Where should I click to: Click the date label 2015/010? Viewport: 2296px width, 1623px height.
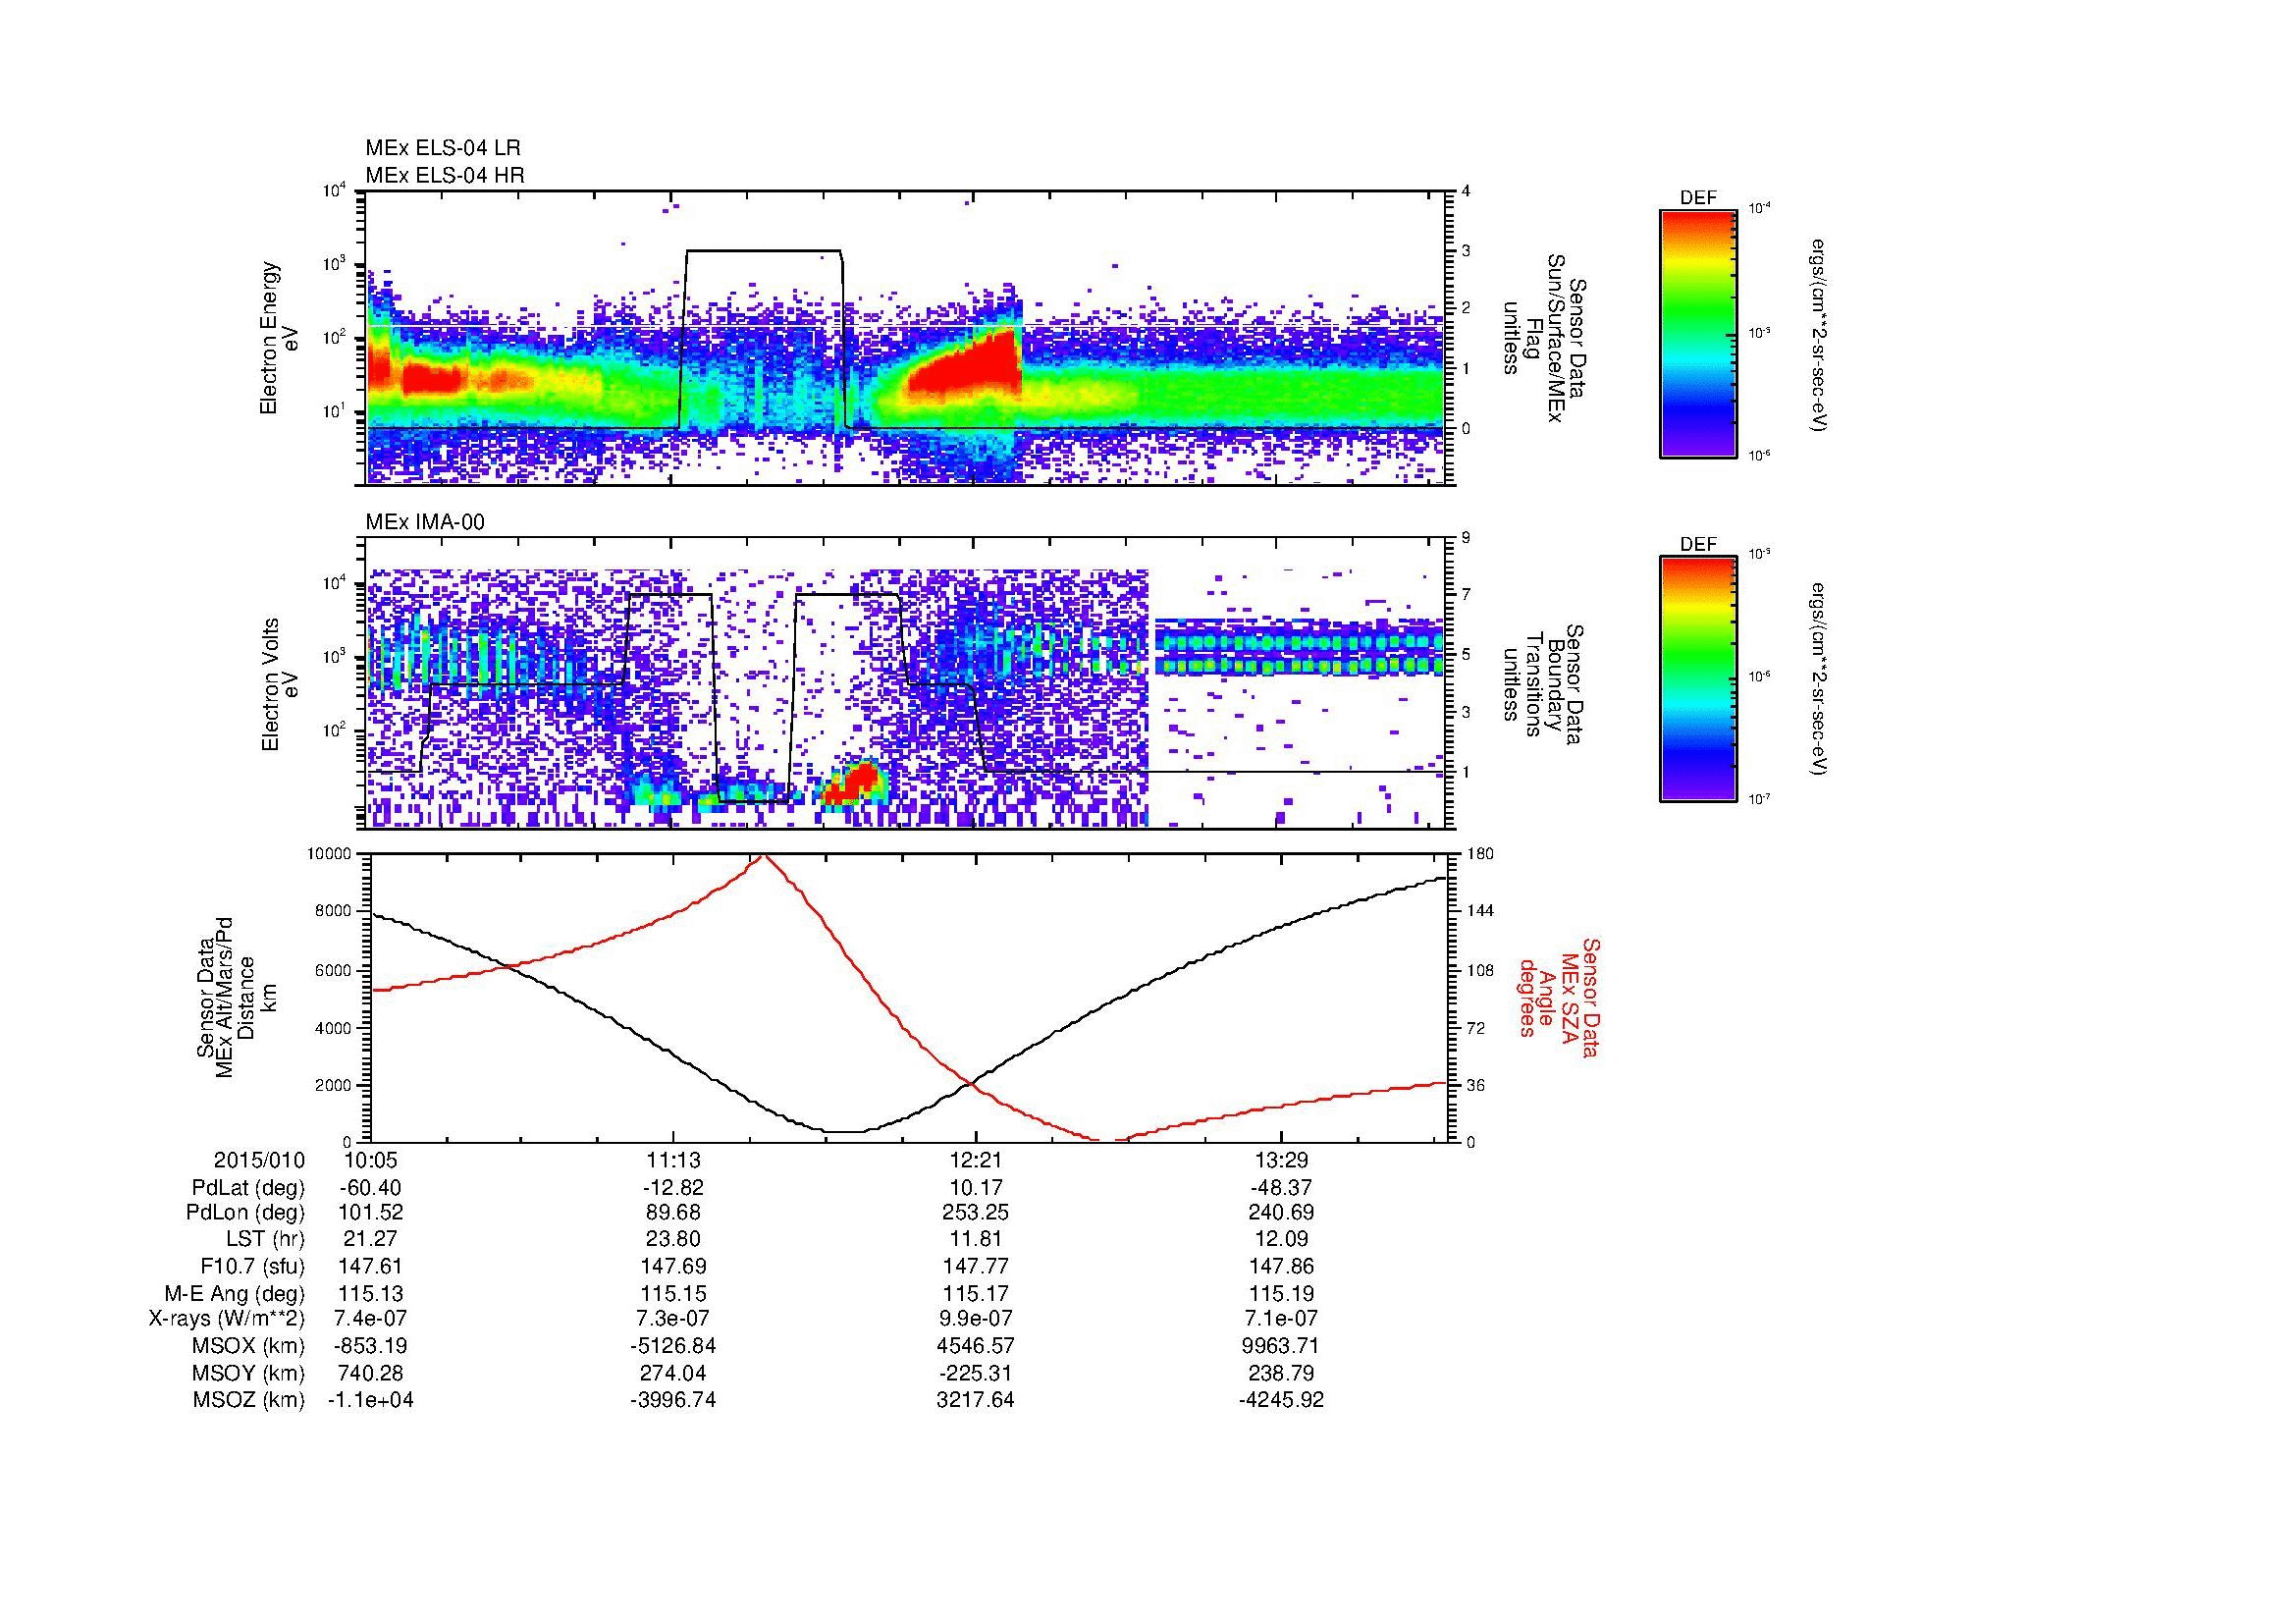[x=259, y=1160]
